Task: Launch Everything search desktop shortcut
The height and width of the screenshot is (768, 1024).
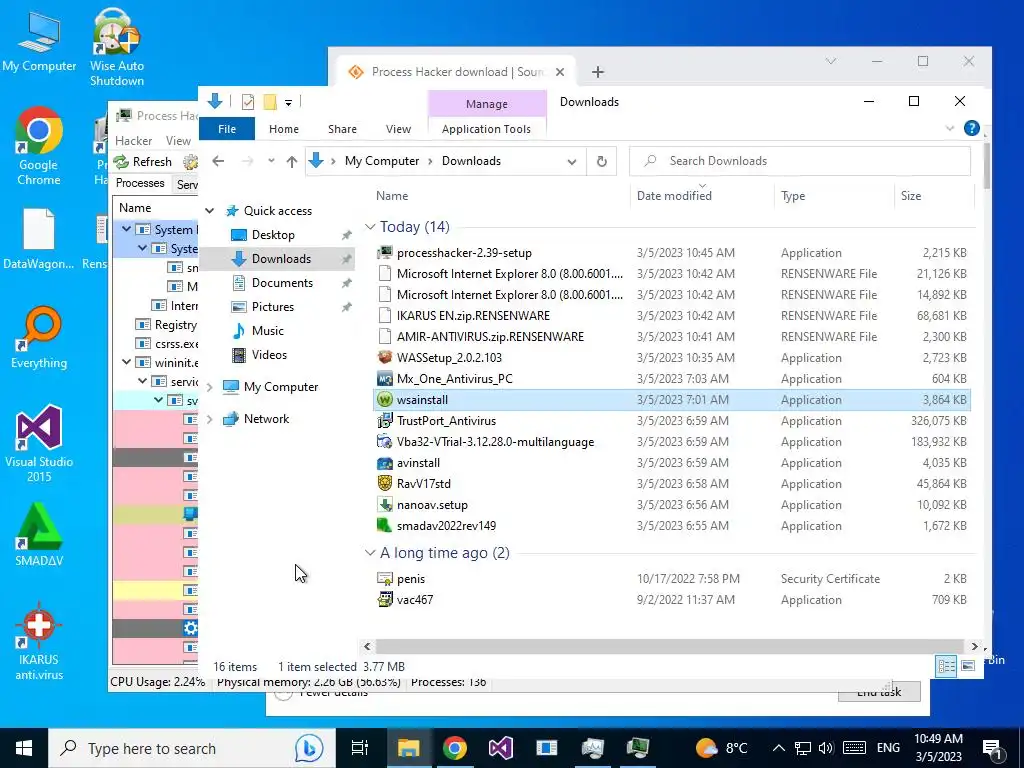Action: (39, 338)
